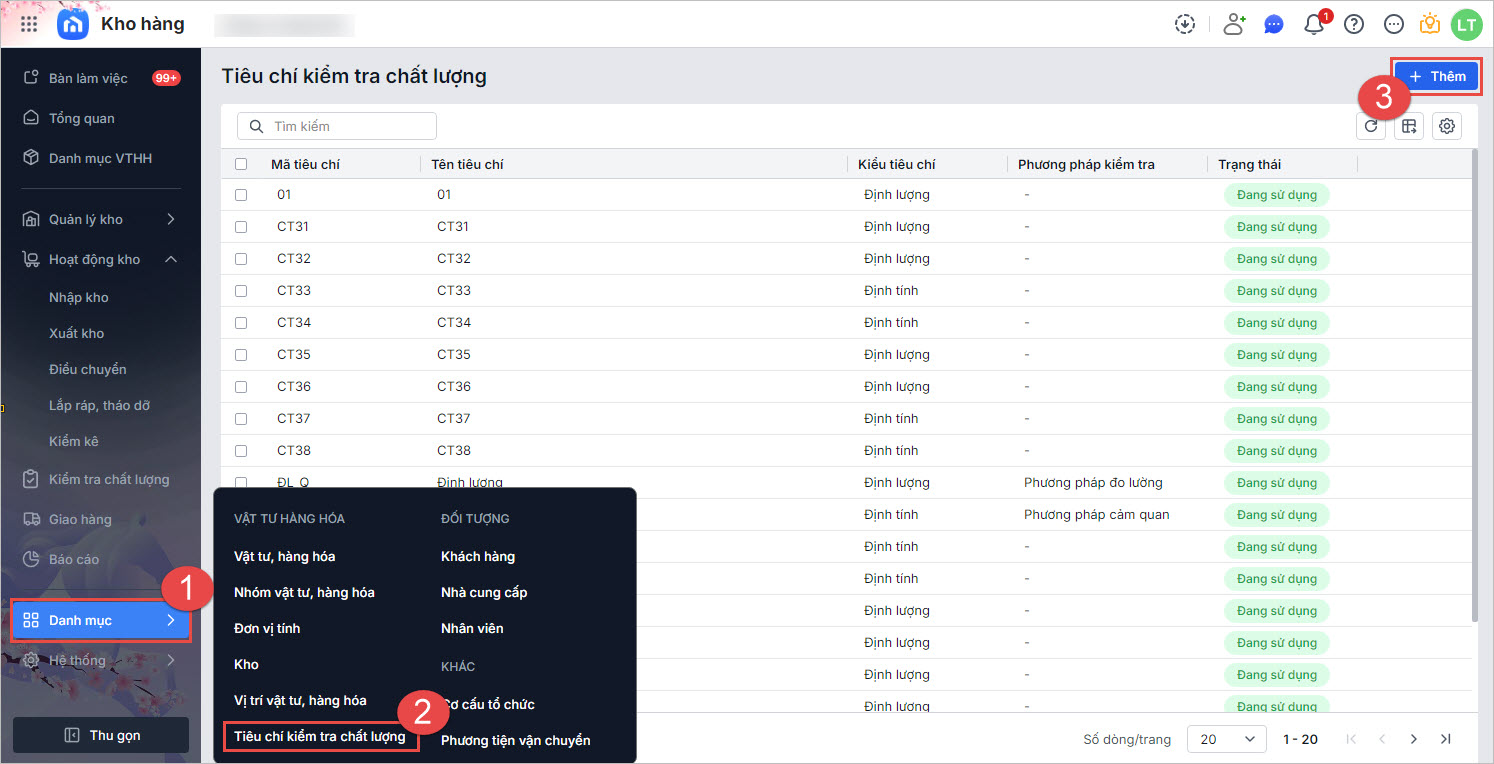Click the add user invite icon

click(x=1234, y=25)
